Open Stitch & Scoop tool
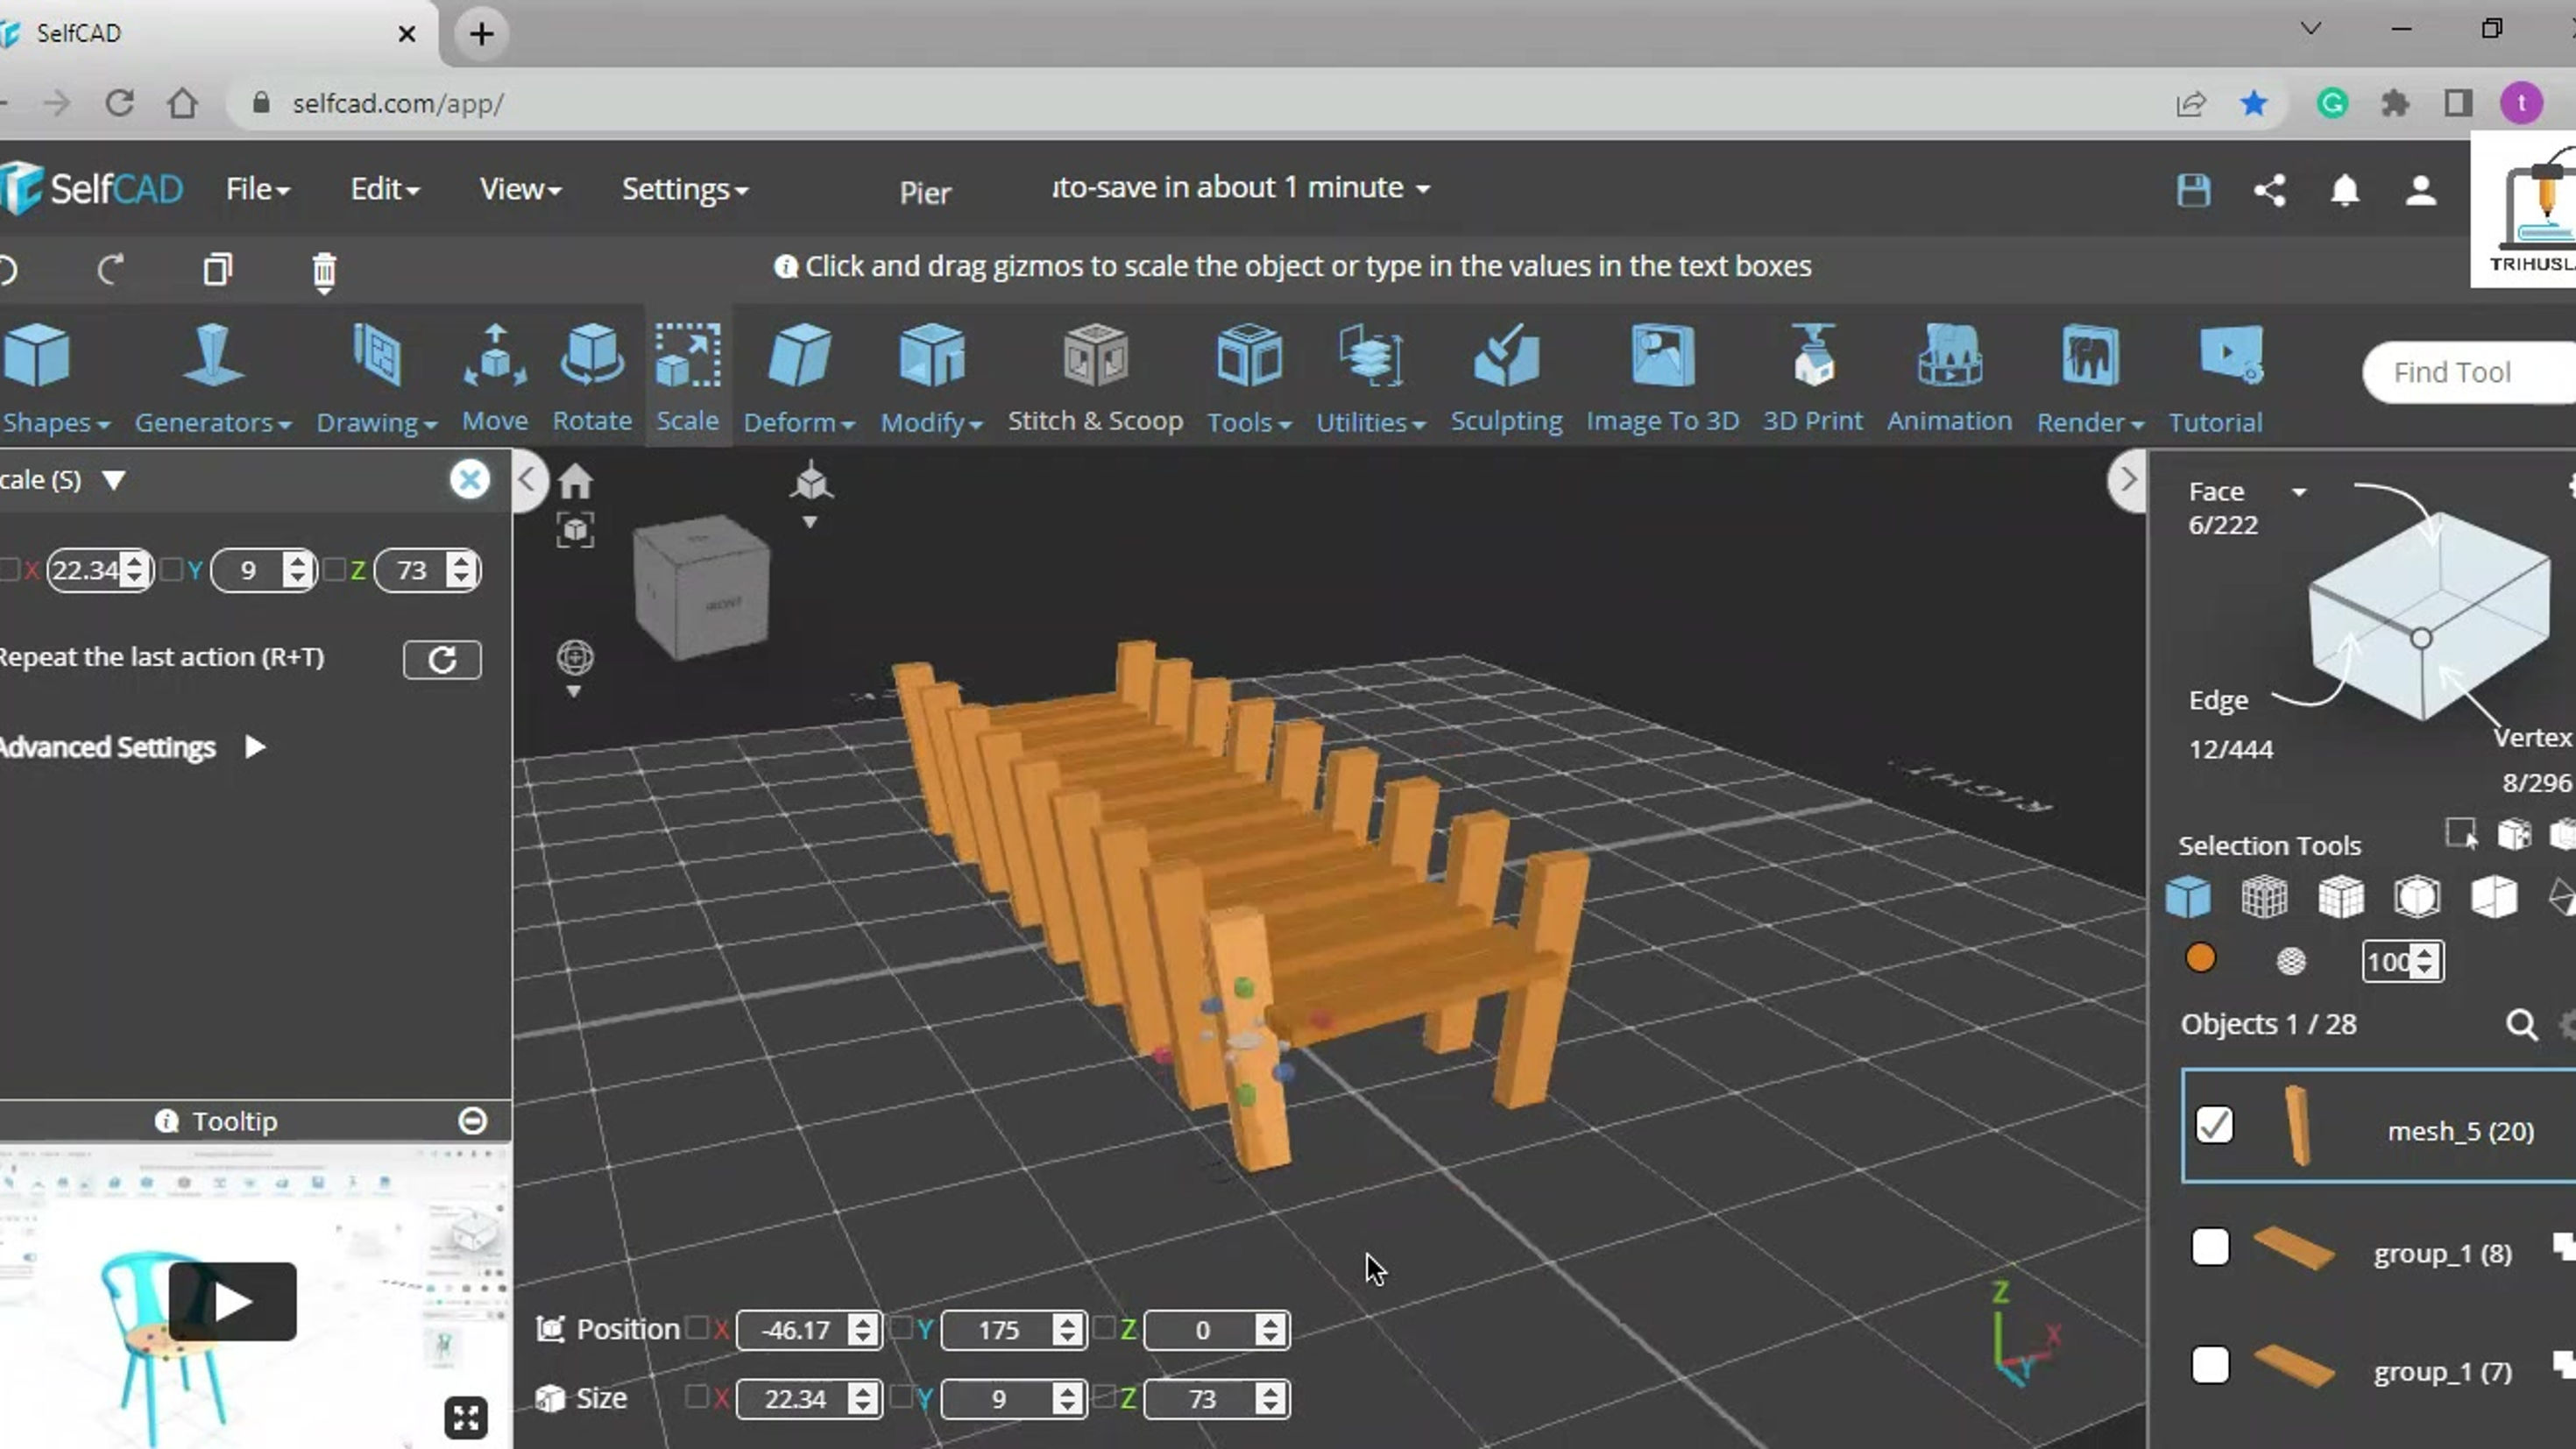2576x1449 pixels. [x=1095, y=379]
